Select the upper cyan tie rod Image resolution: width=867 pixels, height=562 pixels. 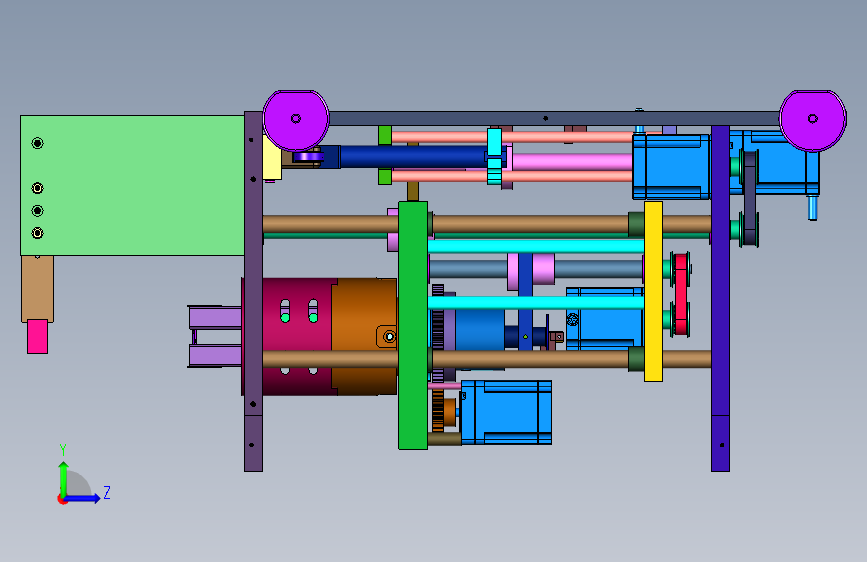click(x=536, y=246)
